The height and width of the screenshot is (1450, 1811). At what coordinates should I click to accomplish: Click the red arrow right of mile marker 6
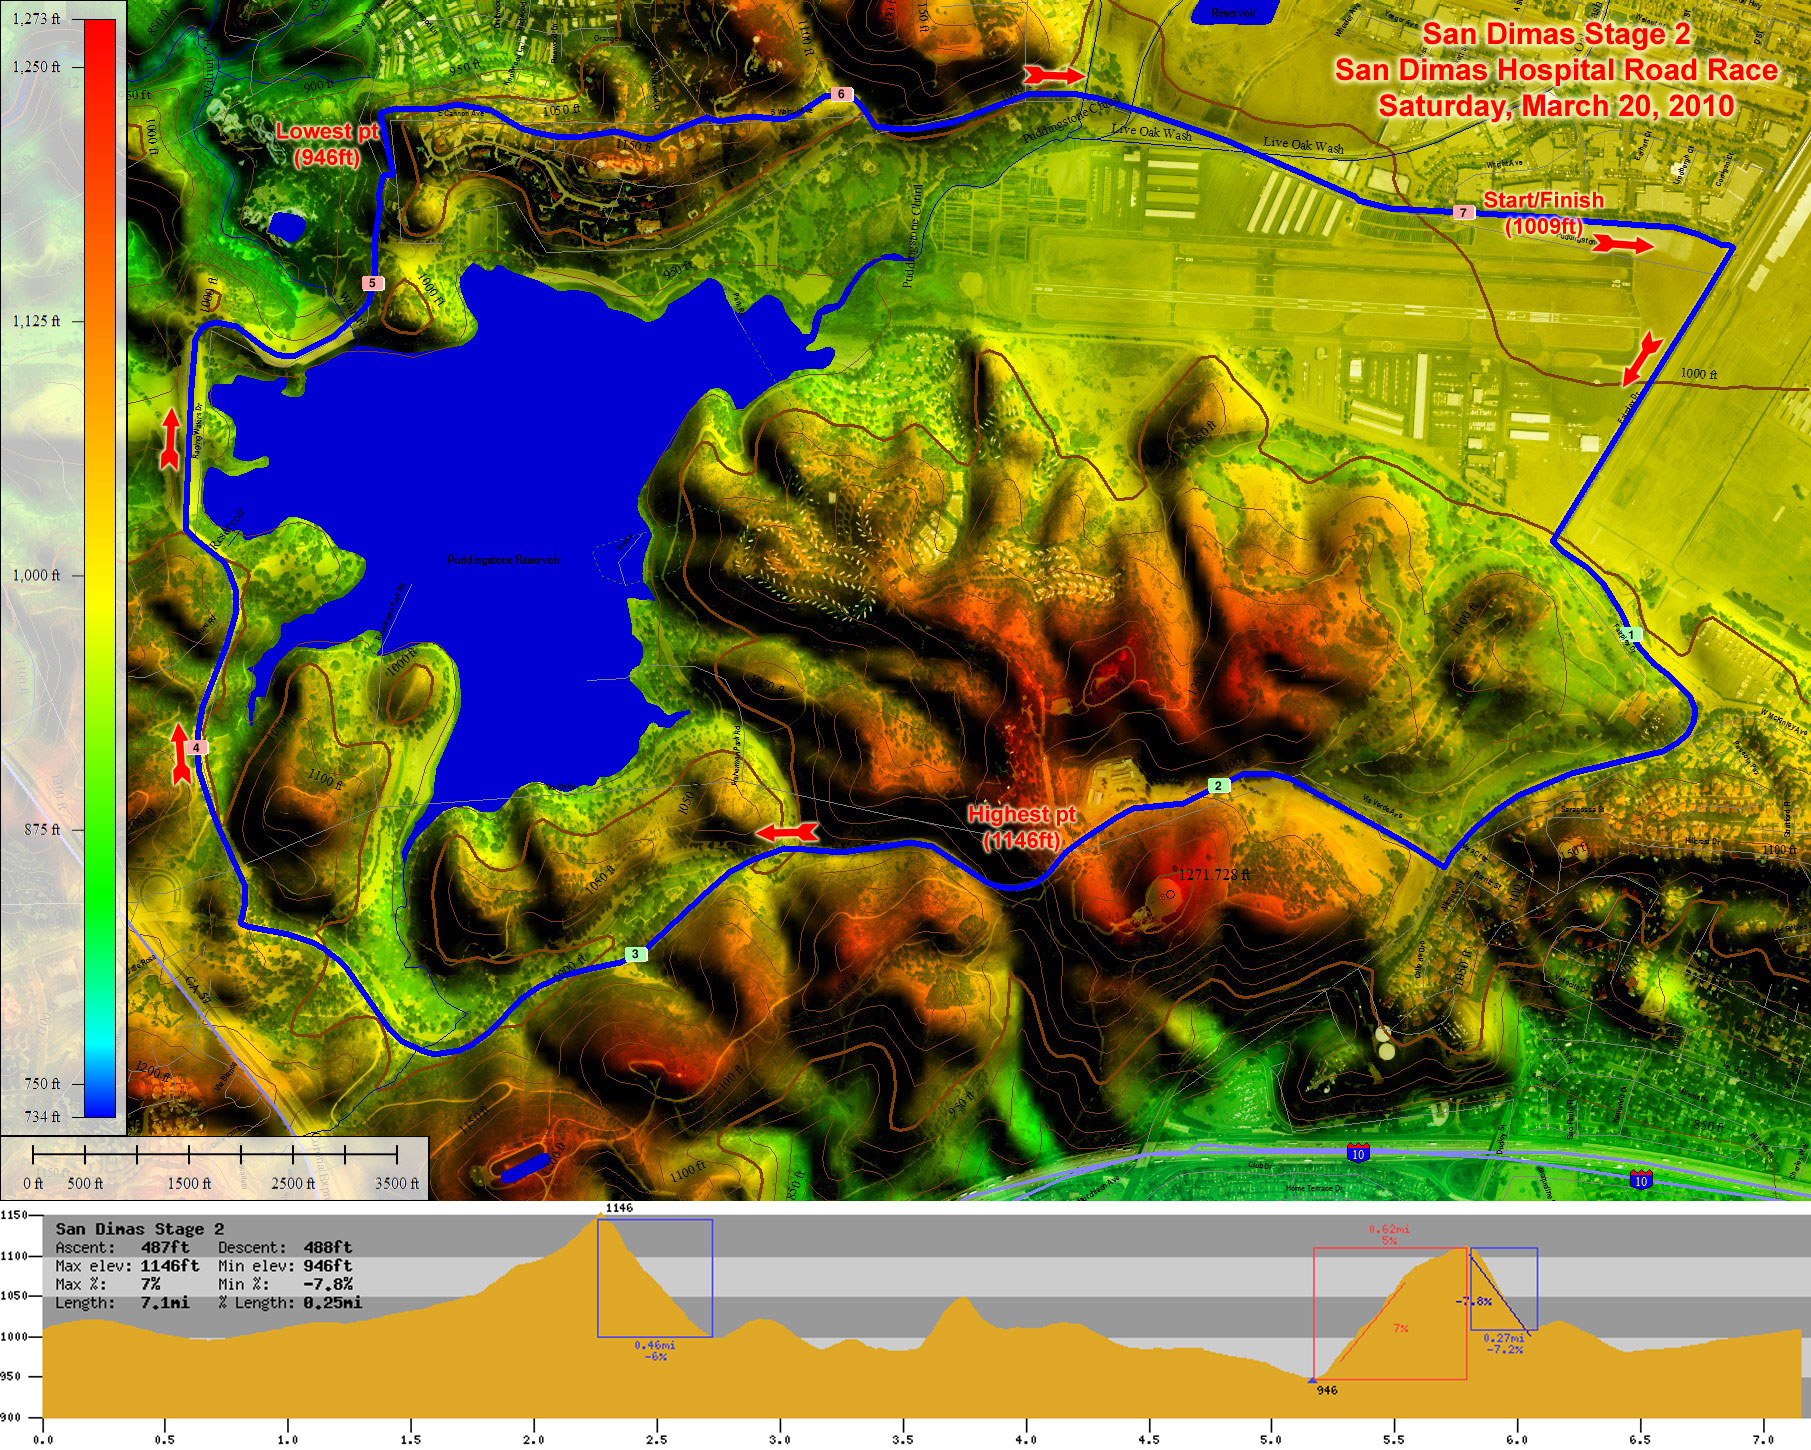(x=1053, y=75)
